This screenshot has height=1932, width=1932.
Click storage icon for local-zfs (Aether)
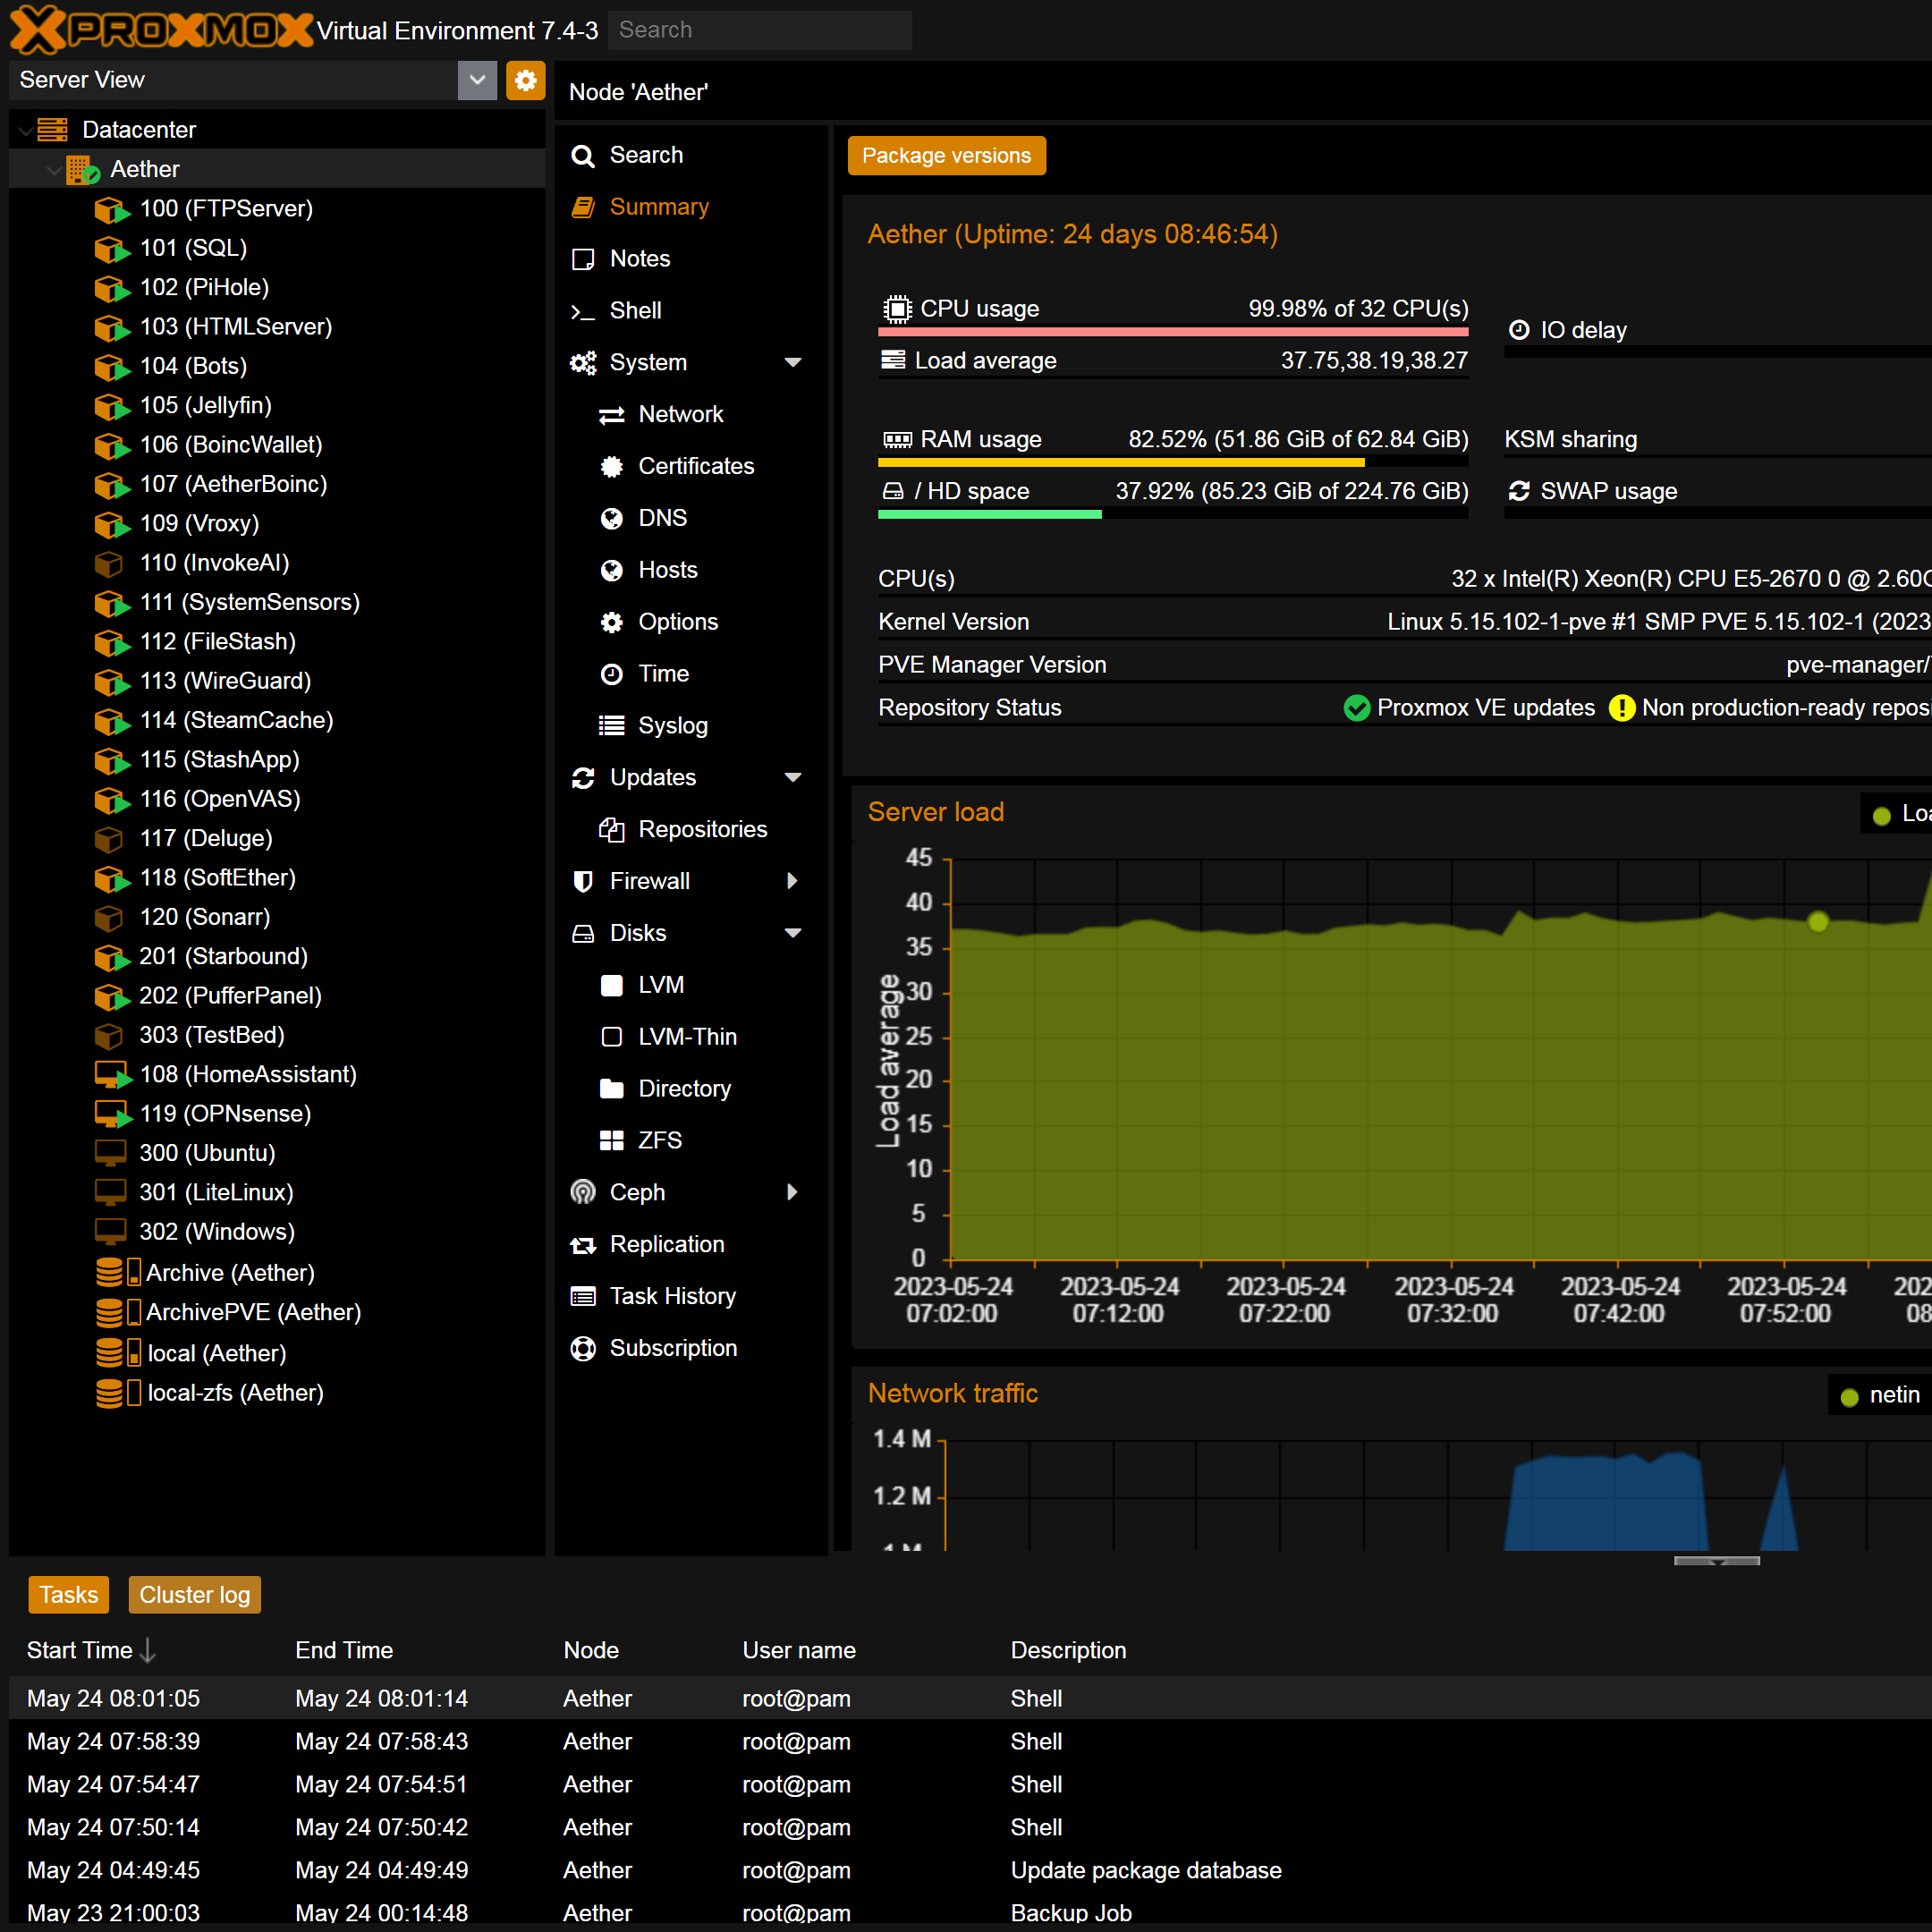tap(117, 1393)
